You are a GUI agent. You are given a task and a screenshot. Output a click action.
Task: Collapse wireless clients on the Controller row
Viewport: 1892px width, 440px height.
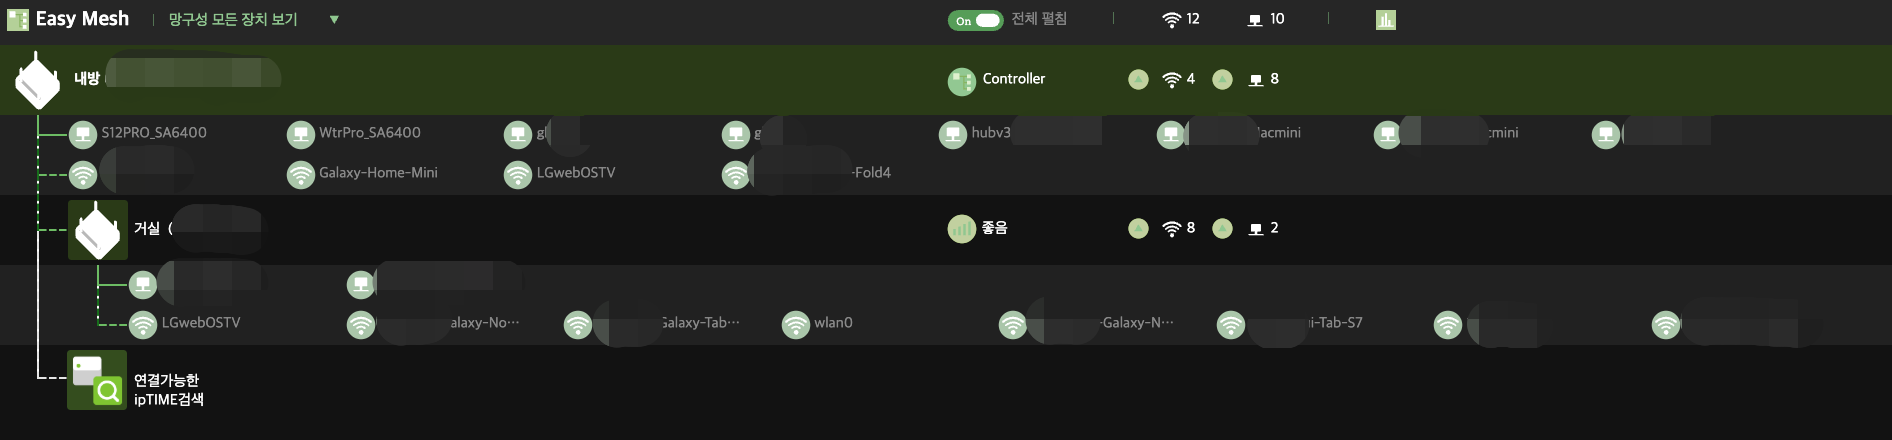pos(1138,79)
